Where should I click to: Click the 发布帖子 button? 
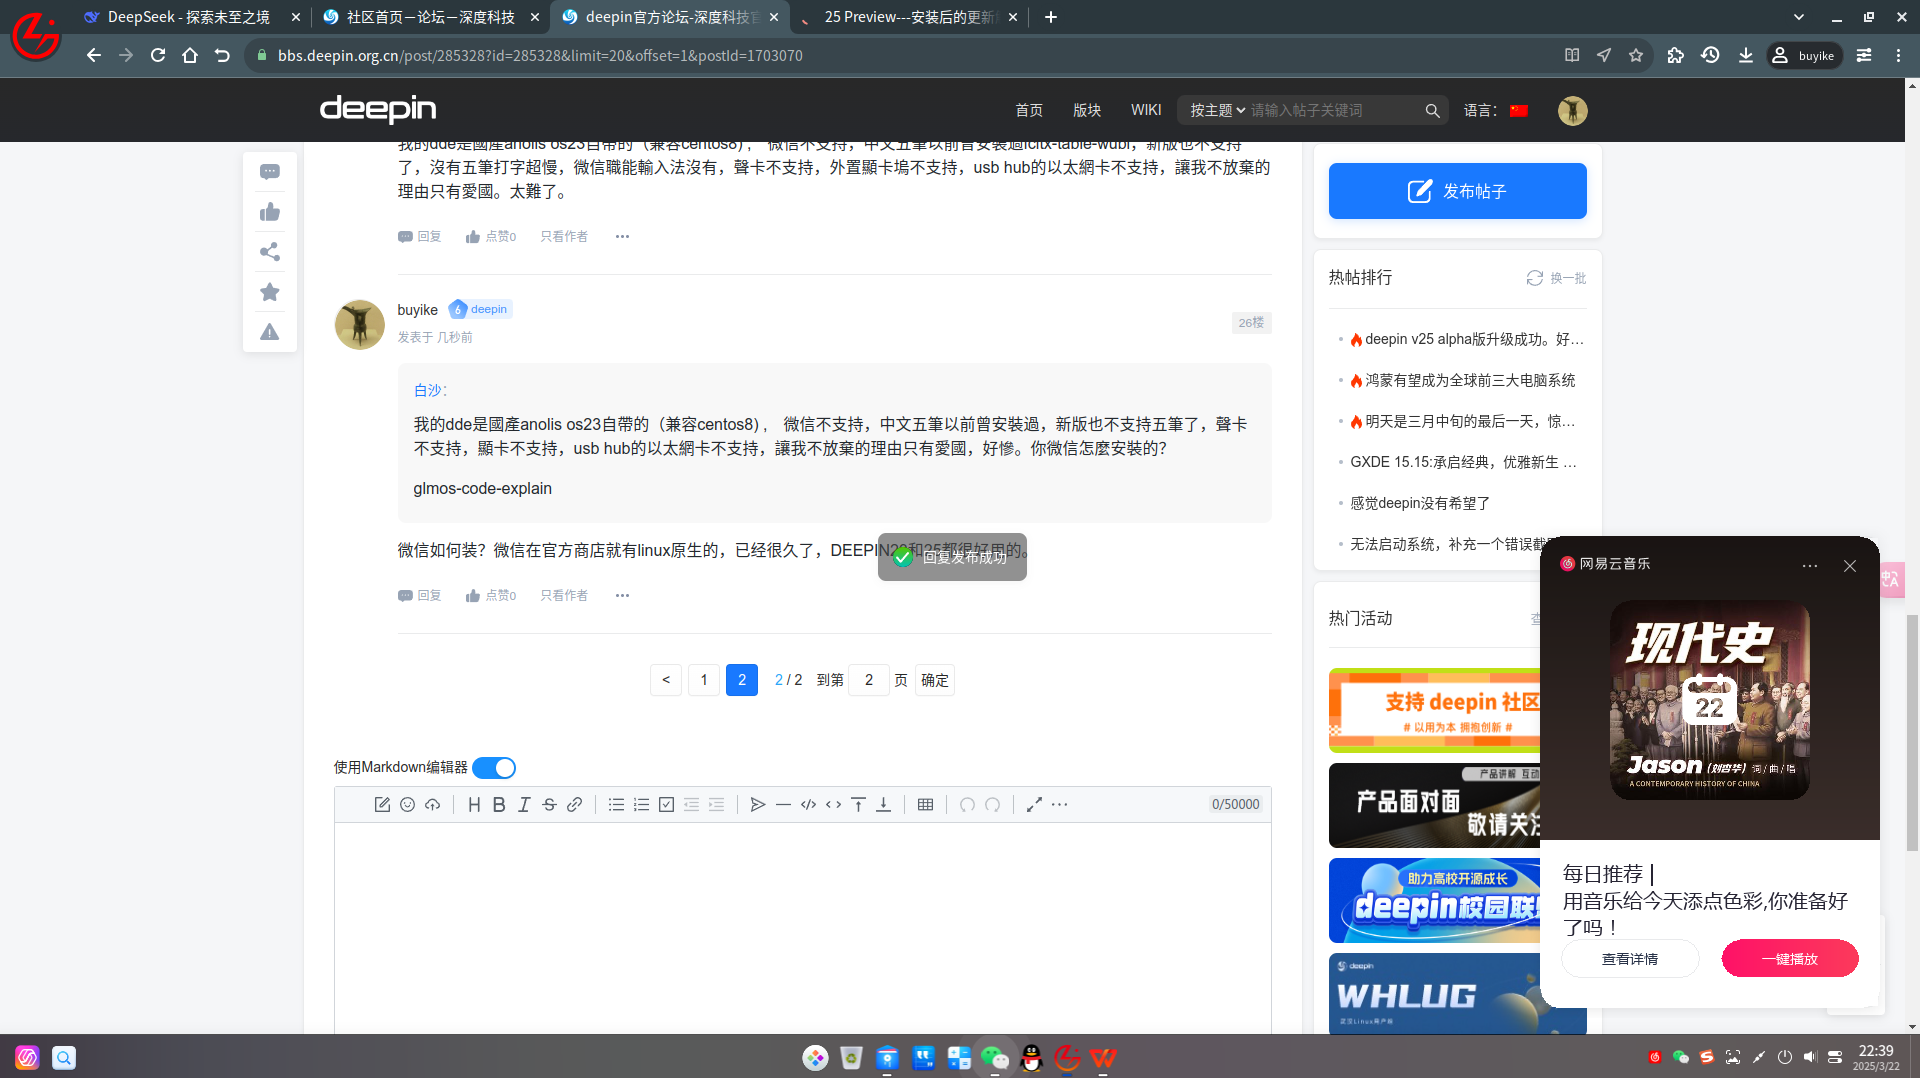(1457, 191)
